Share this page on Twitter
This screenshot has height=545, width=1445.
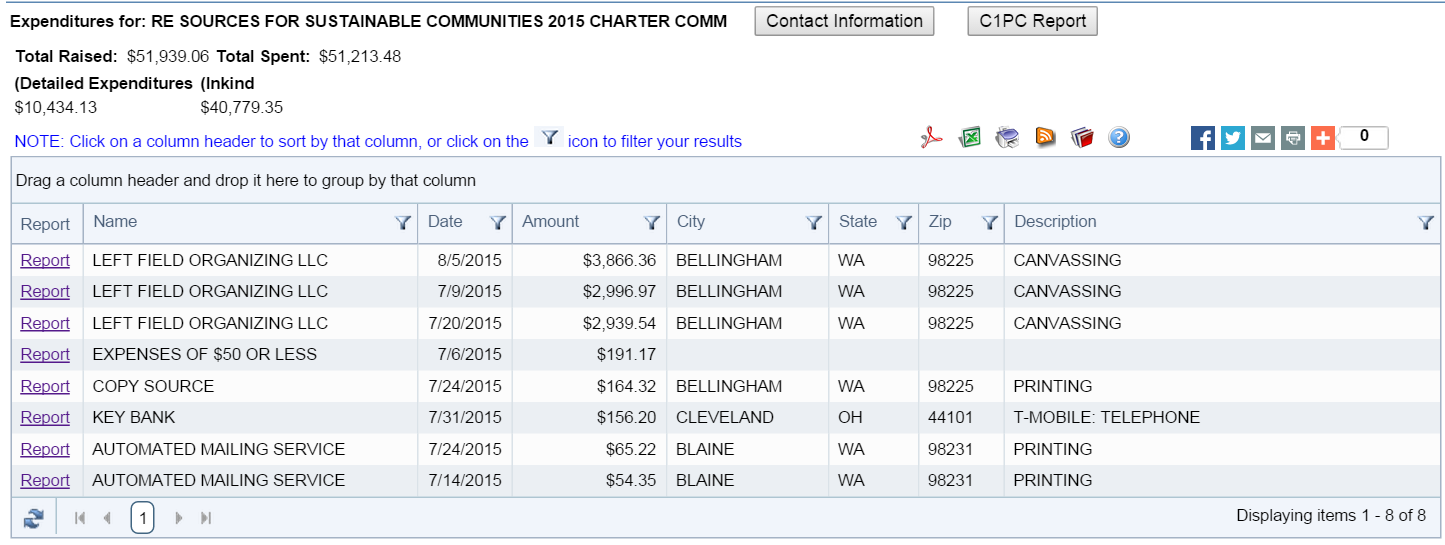click(x=1233, y=138)
